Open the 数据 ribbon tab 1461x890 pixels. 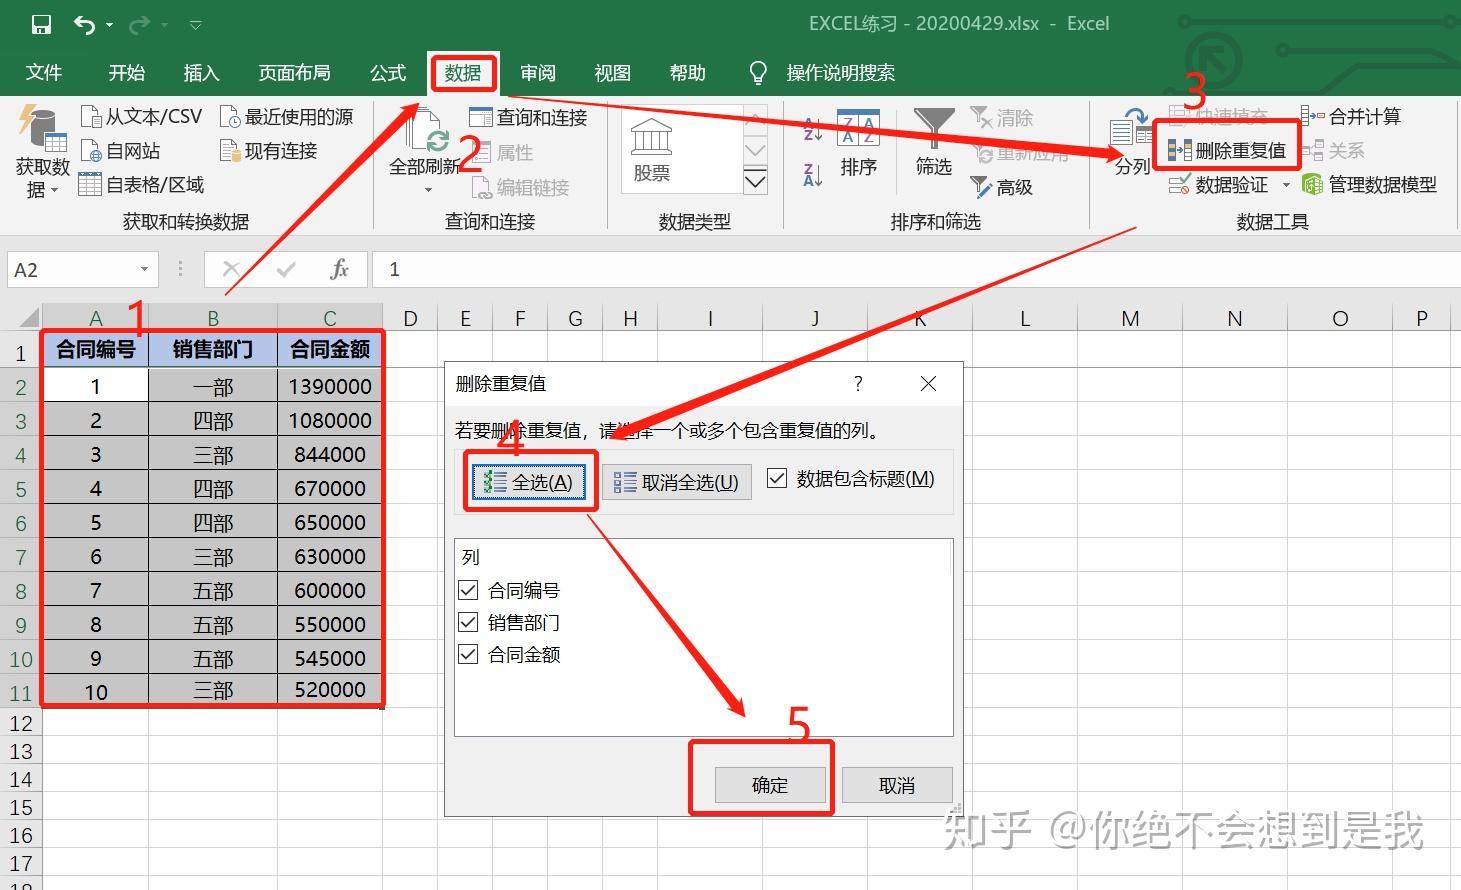(463, 72)
